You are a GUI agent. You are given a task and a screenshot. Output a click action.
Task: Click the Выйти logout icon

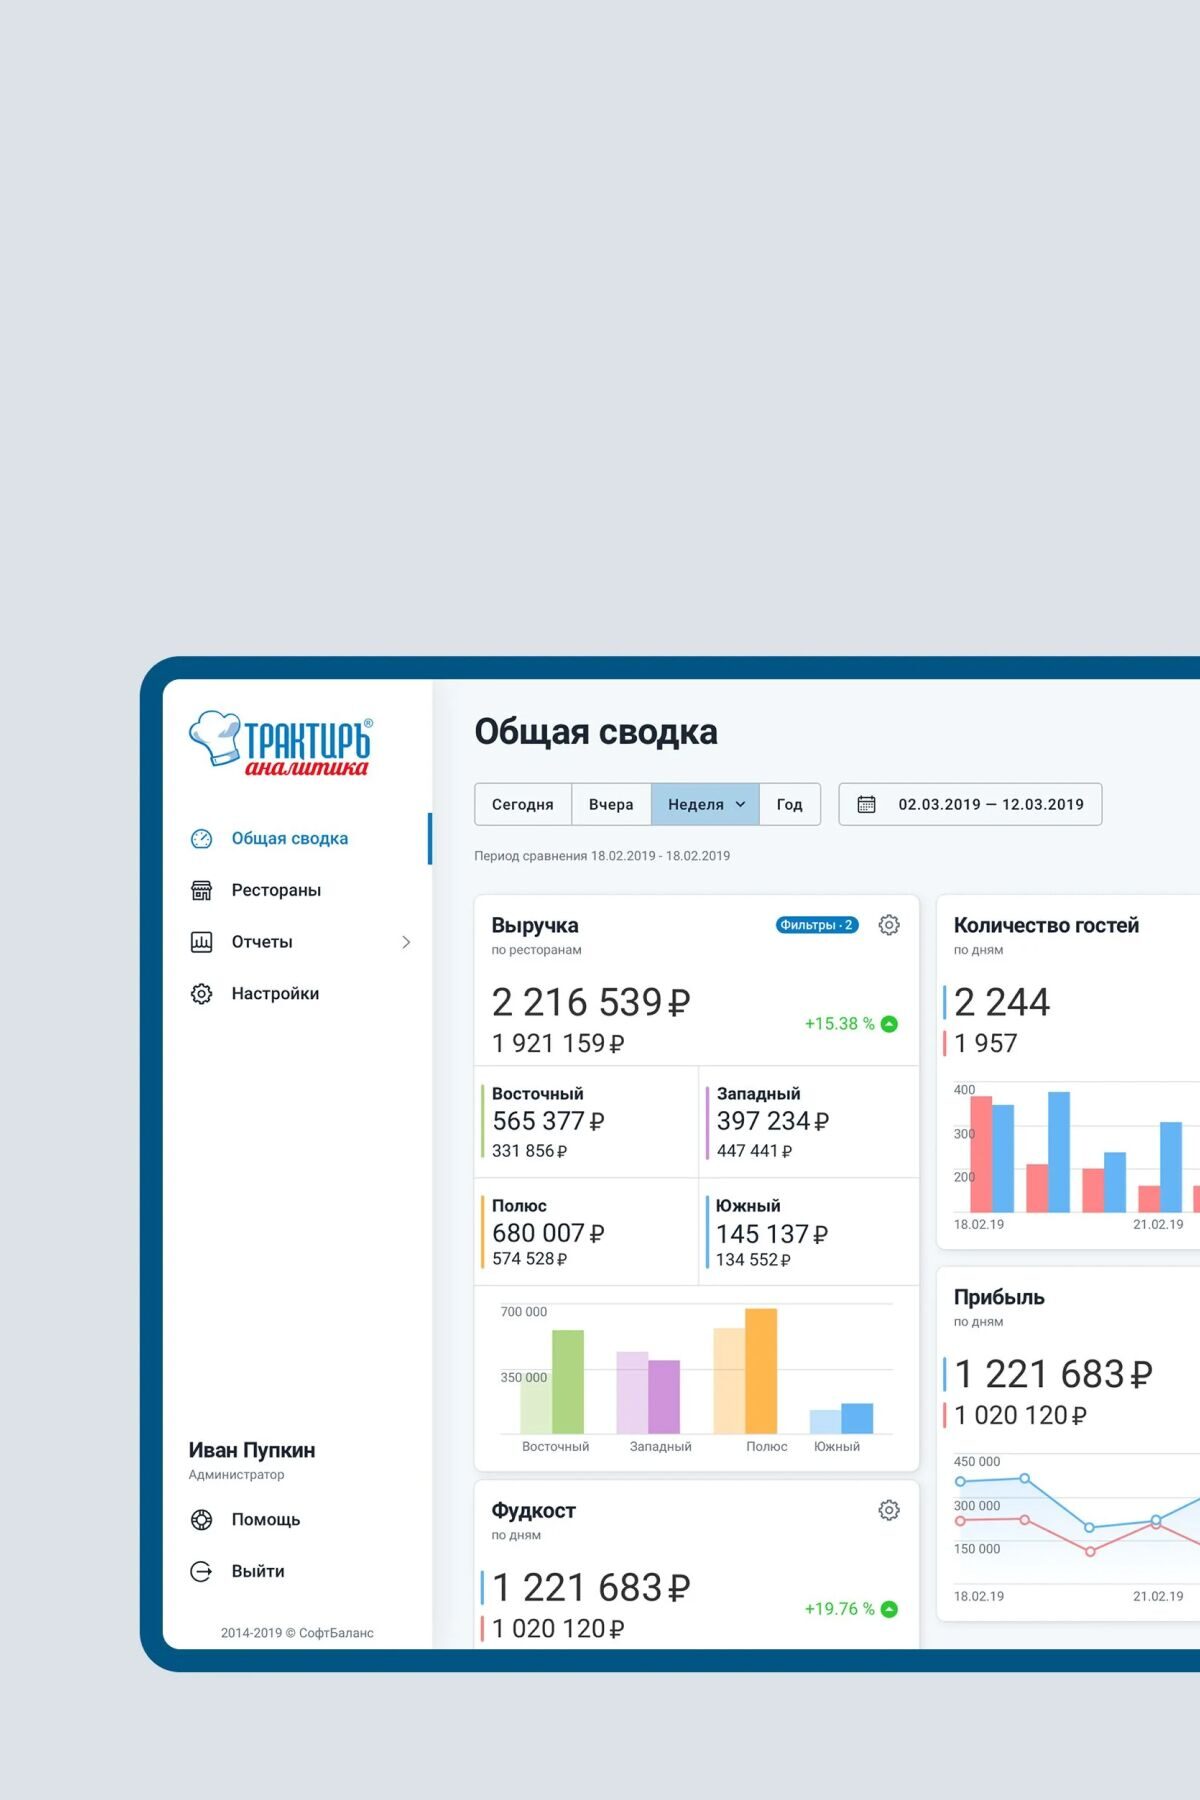tap(201, 1572)
